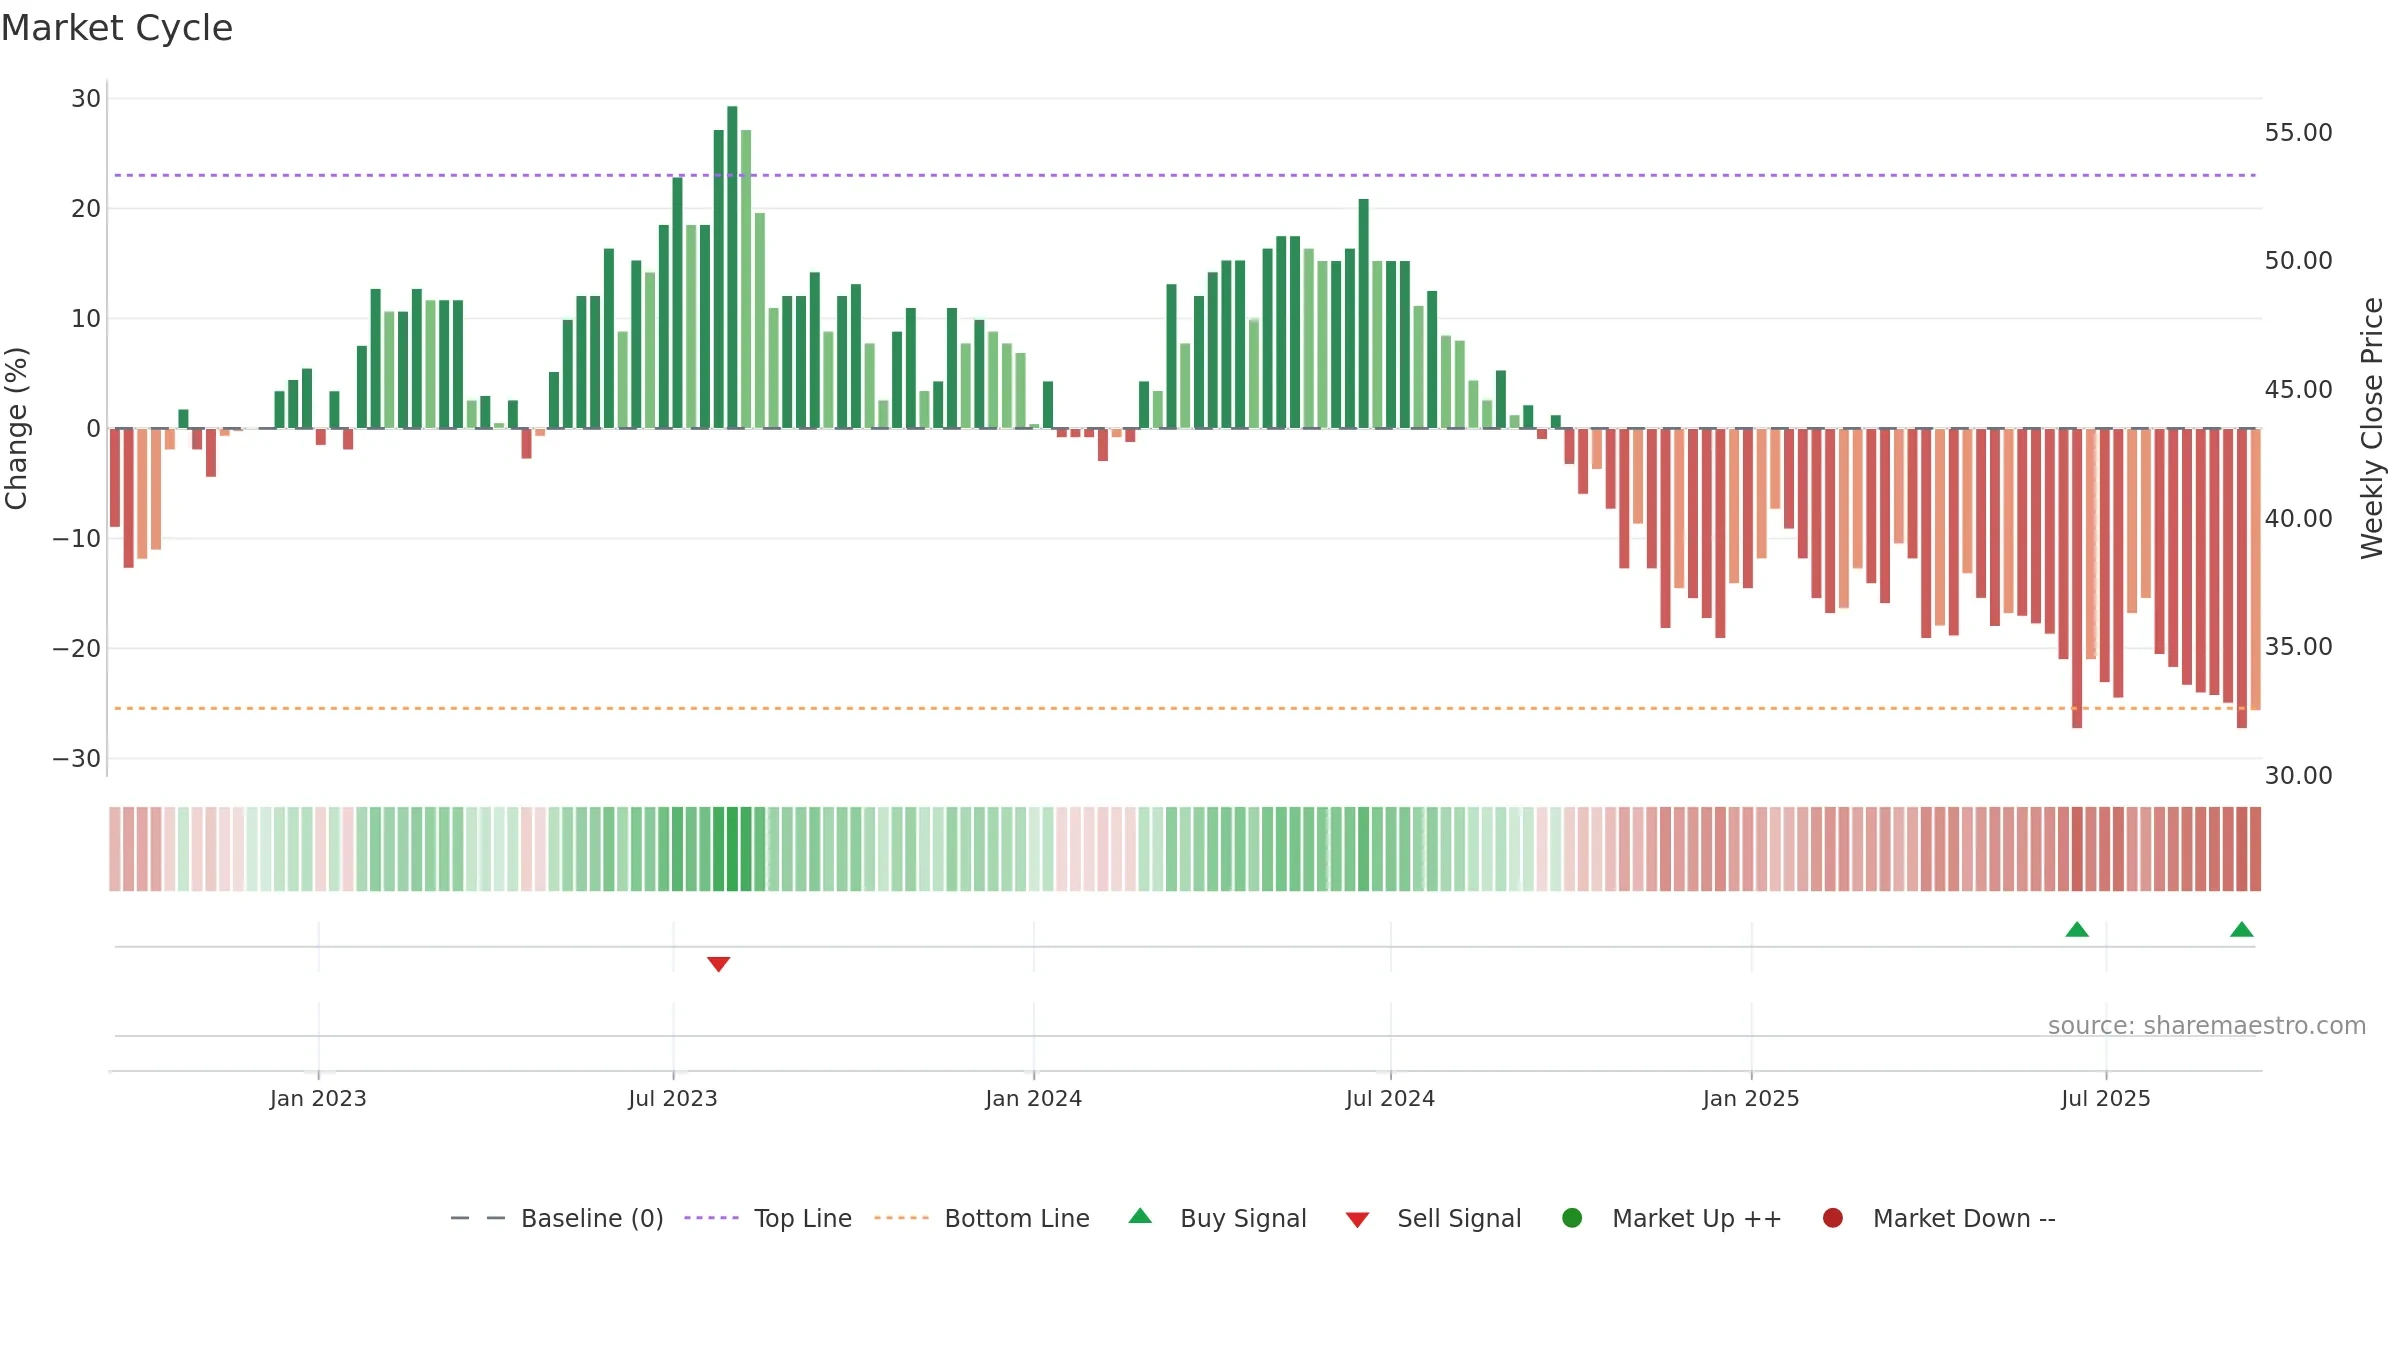Click the purple dotted Top Line legend sample
Image resolution: width=2400 pixels, height=1350 pixels.
[x=711, y=1218]
